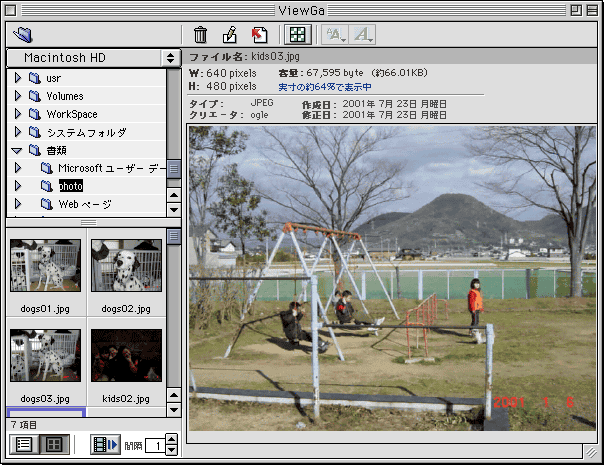This screenshot has height=465, width=604.
Task: Start the slideshow filmstrip play button
Action: tap(106, 445)
